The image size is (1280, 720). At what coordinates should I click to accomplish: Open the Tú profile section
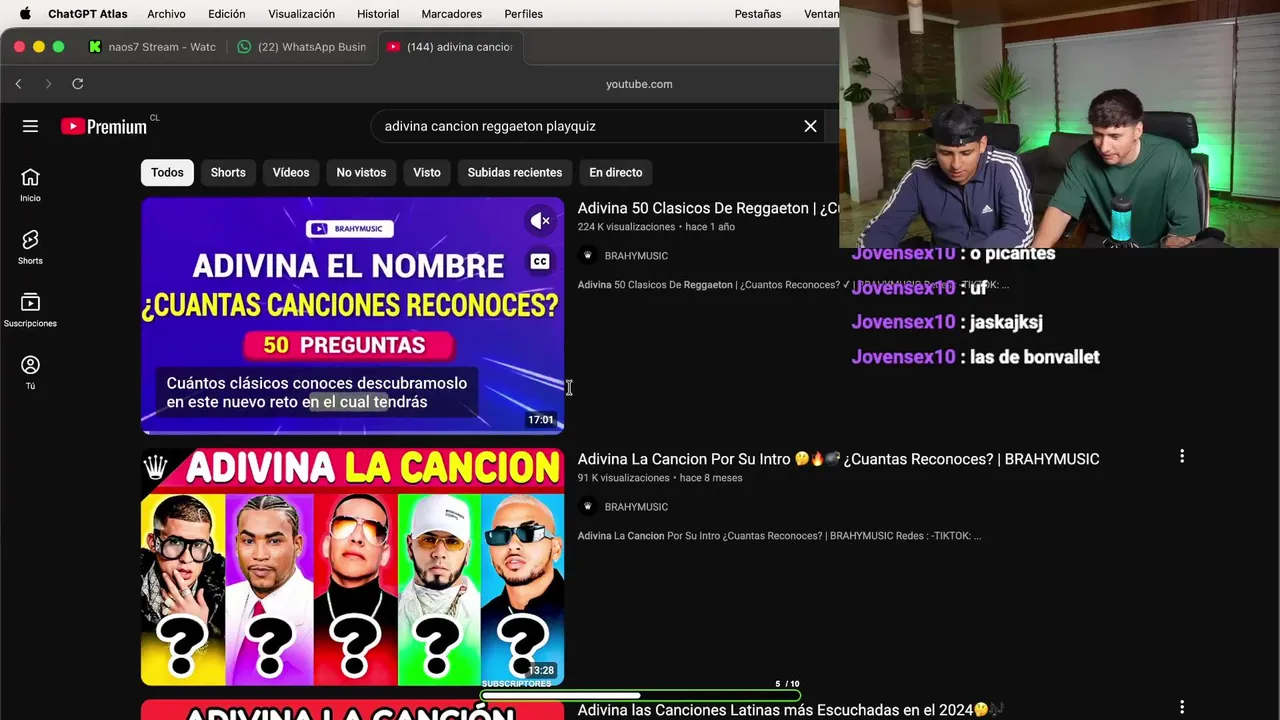pos(30,372)
